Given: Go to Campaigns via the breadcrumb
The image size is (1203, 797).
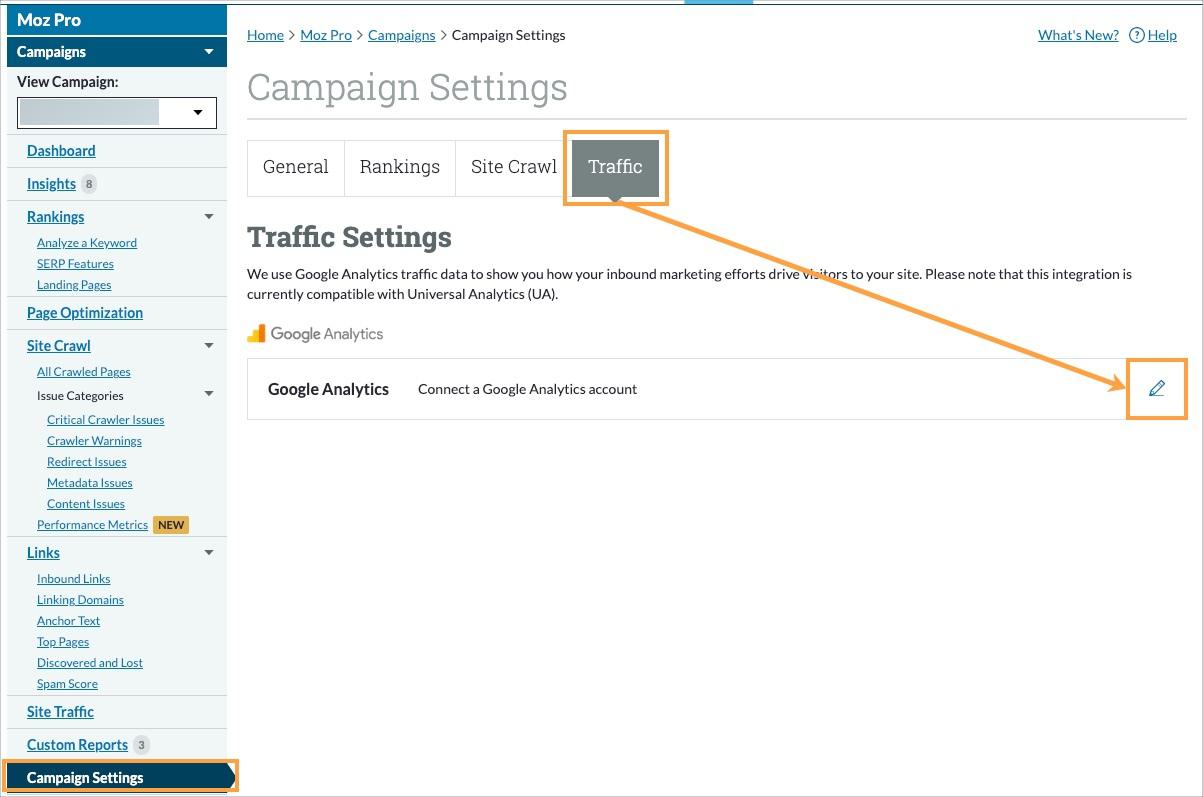Looking at the screenshot, I should pyautogui.click(x=401, y=35).
